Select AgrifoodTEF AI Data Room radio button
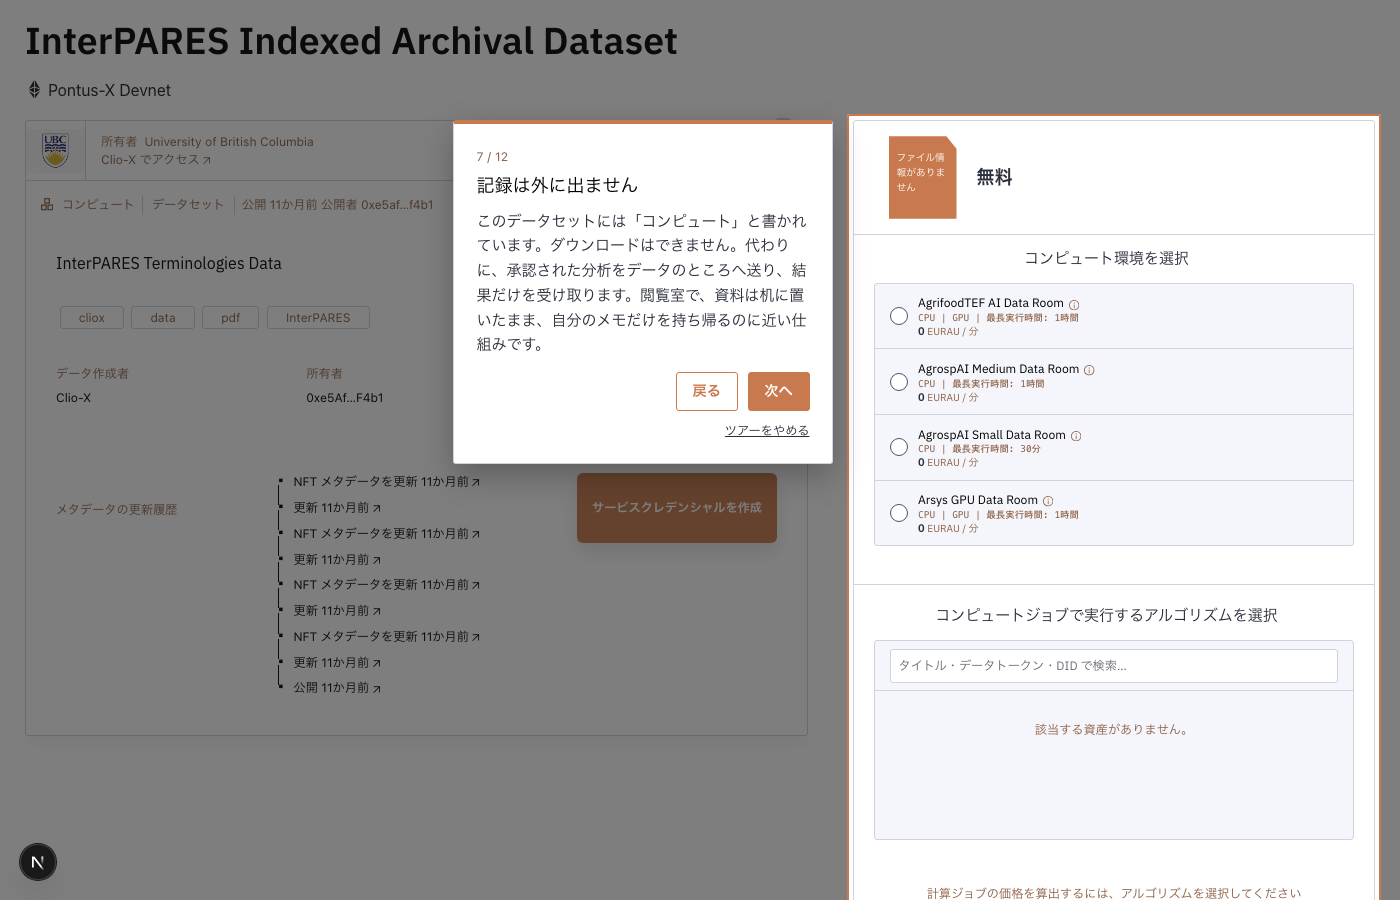This screenshot has width=1400, height=900. pos(899,316)
